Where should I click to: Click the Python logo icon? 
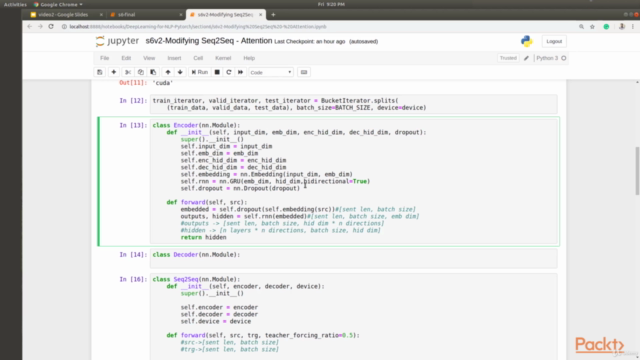click(x=527, y=41)
